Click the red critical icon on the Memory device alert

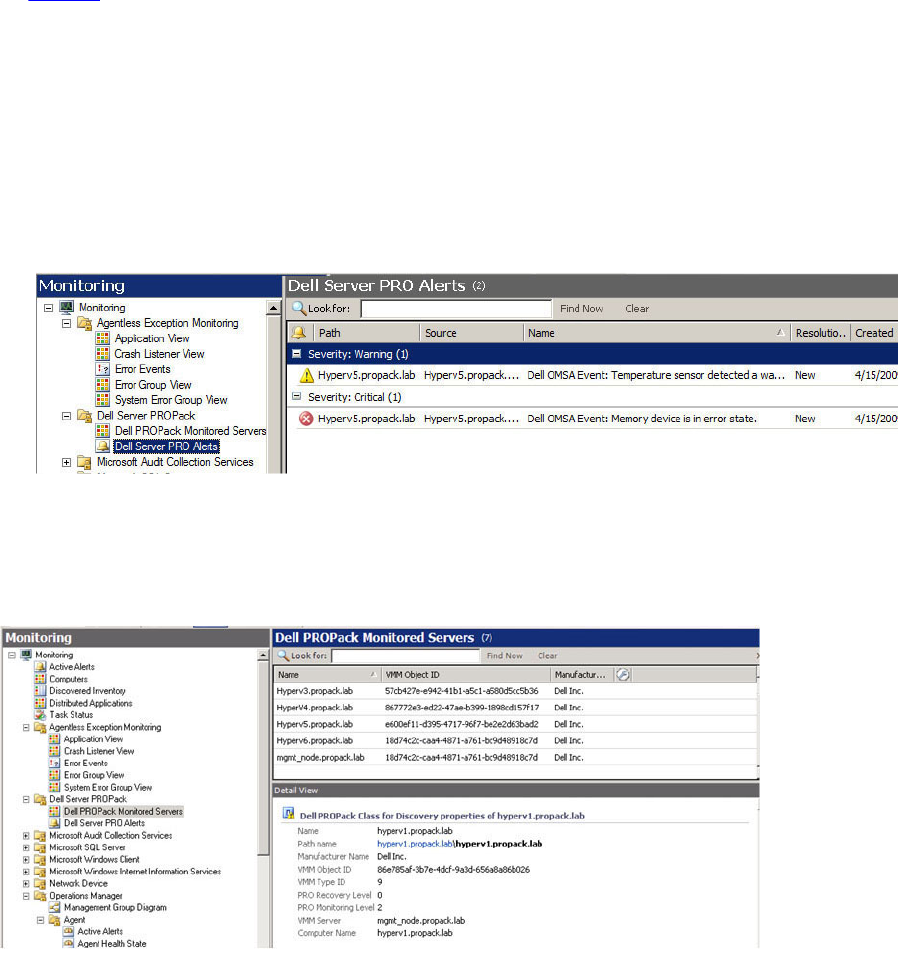306,418
